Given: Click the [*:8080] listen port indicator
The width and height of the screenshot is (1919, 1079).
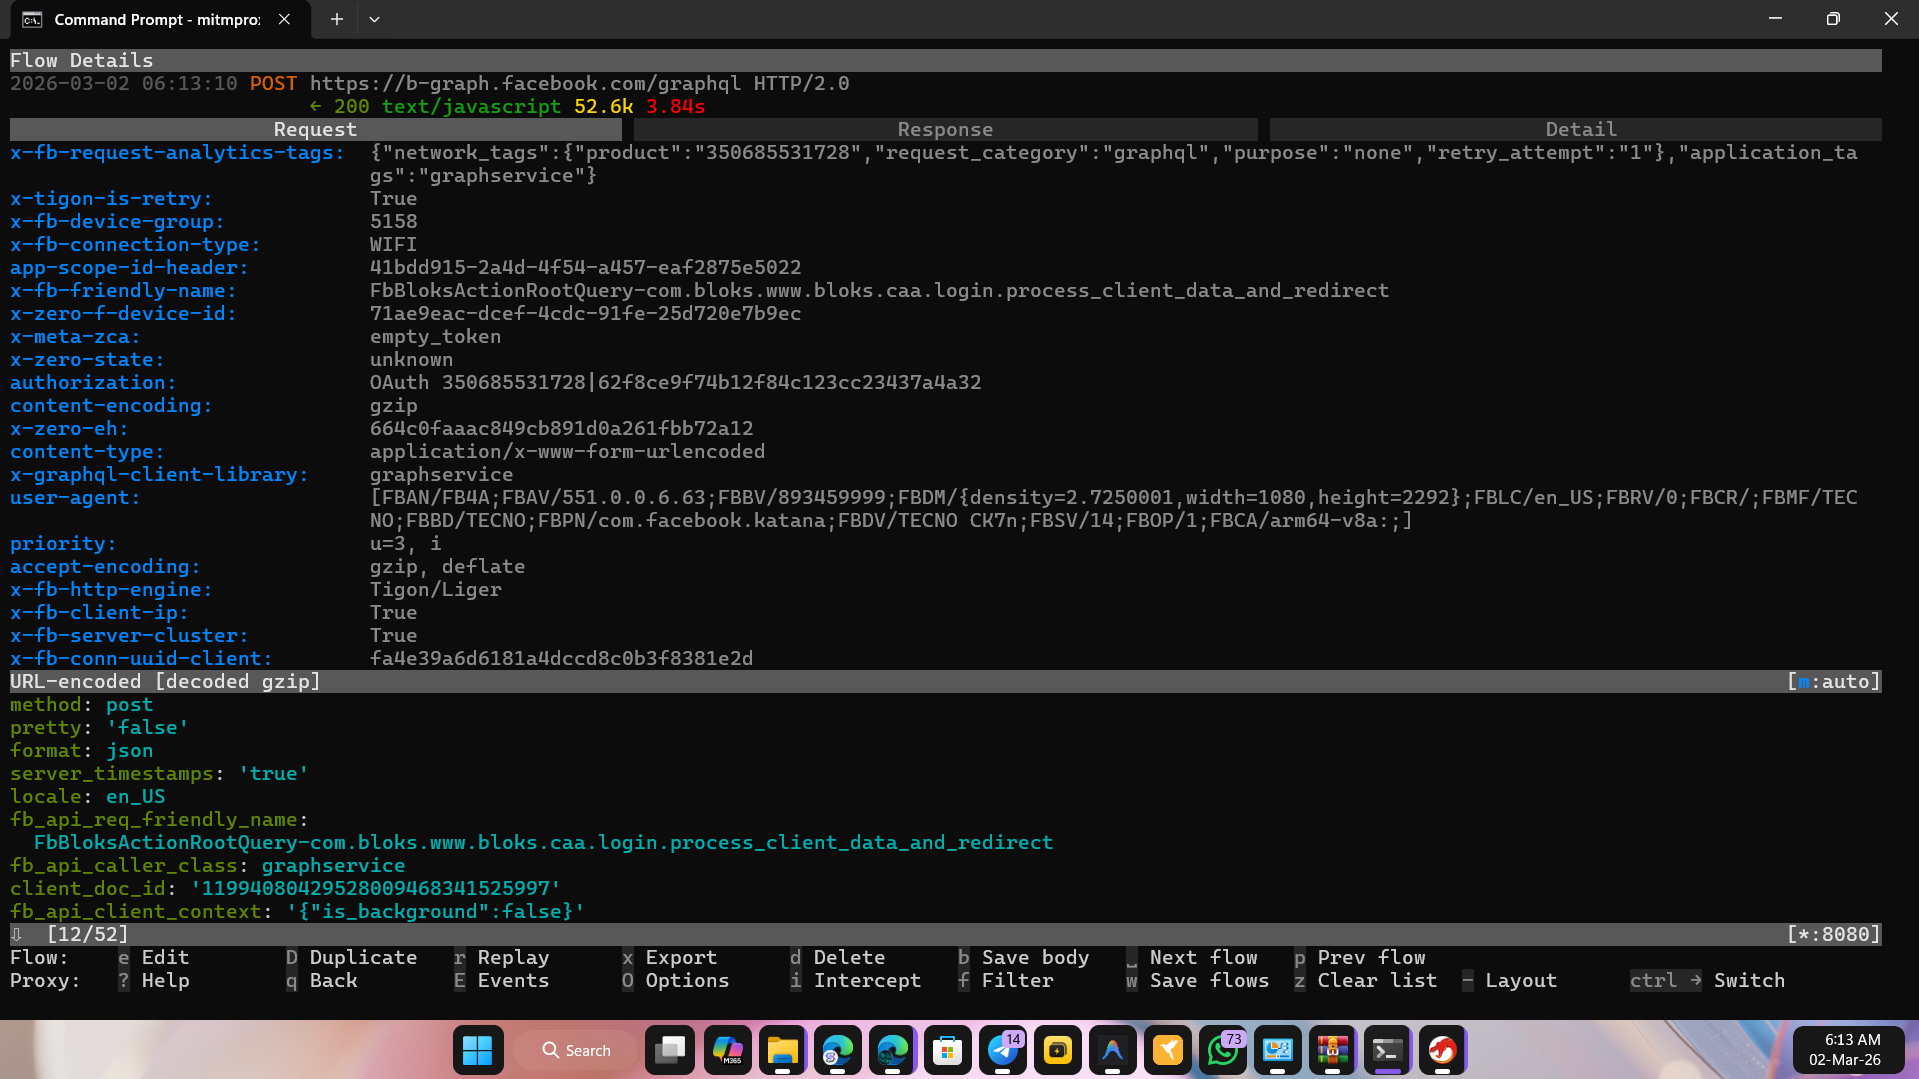Looking at the screenshot, I should click(x=1833, y=934).
